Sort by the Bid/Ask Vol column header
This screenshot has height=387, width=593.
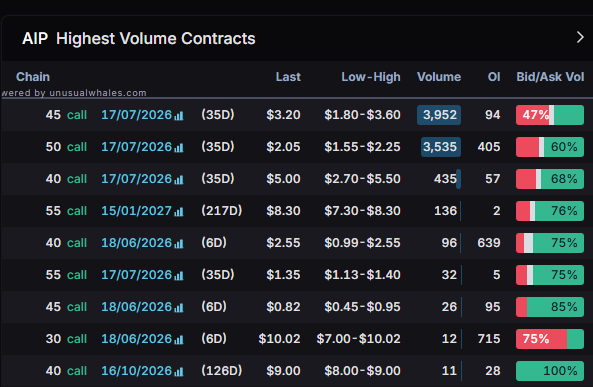coord(550,77)
